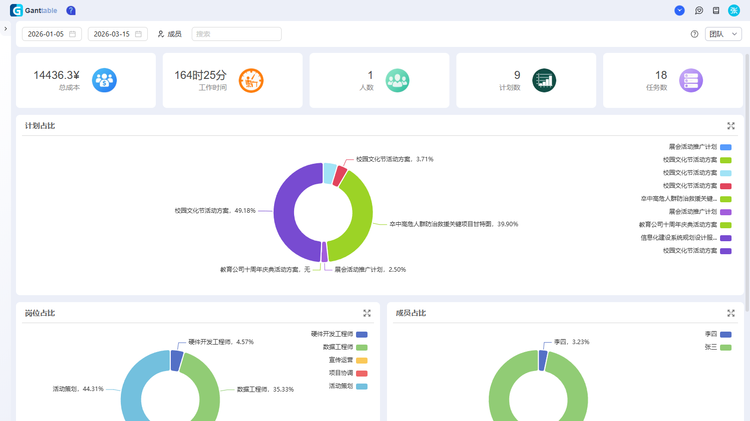Viewport: 750px width, 421px height.
Task: Click the 计划数 value 9
Action: coord(517,75)
